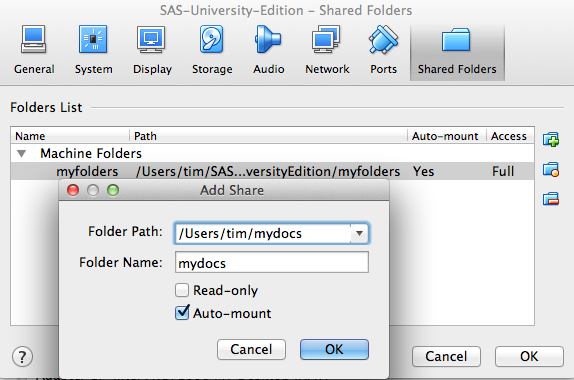Click the edit shared folder icon
The image size is (574, 380).
(x=551, y=169)
